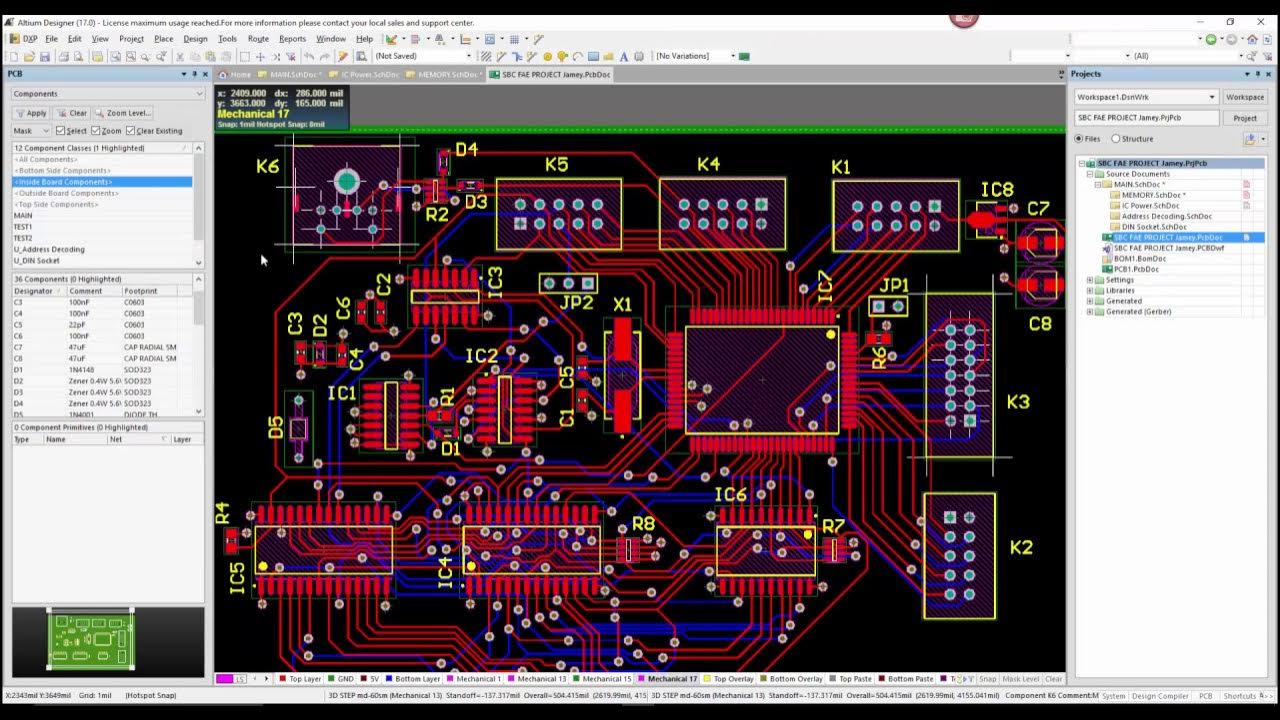Click the Open document folder icon
Image resolution: width=1280 pixels, height=720 pixels.
pos(29,56)
